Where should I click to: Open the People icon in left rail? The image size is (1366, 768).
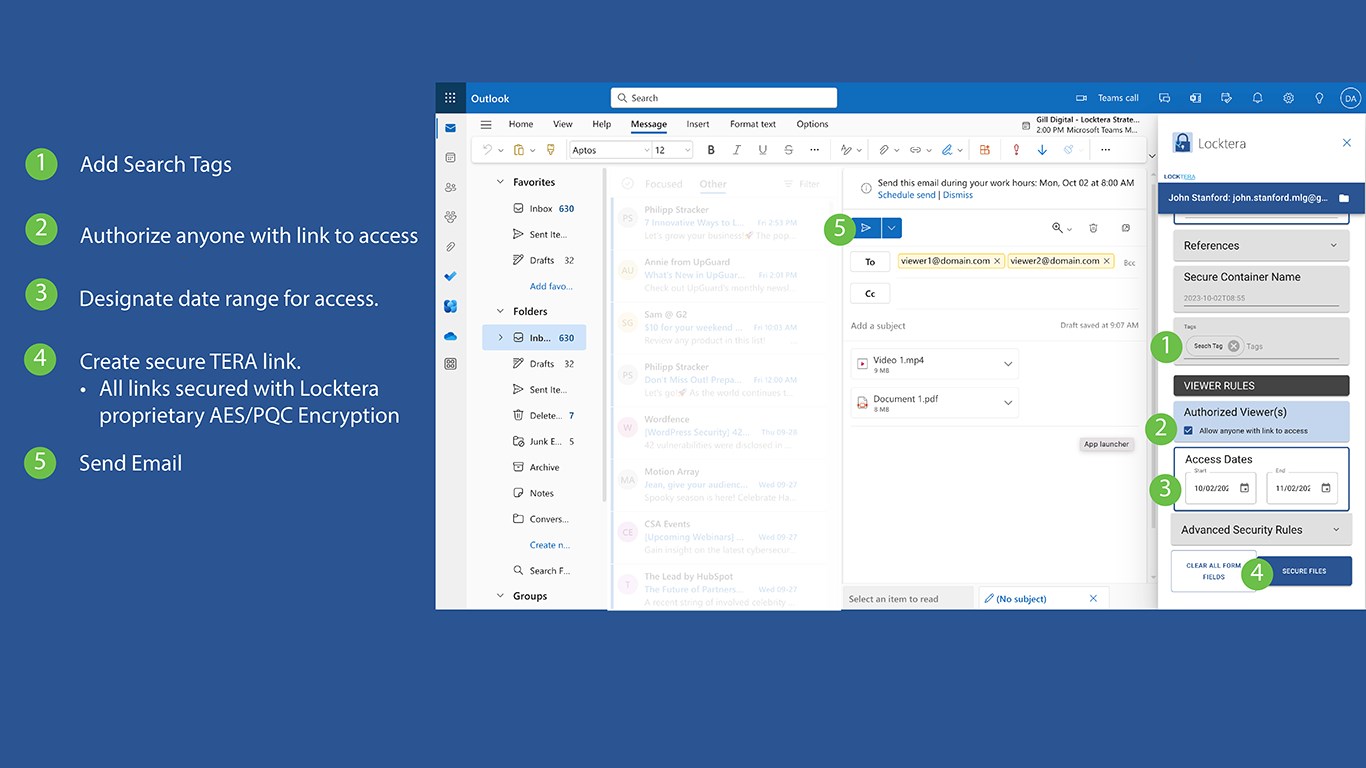pos(451,187)
